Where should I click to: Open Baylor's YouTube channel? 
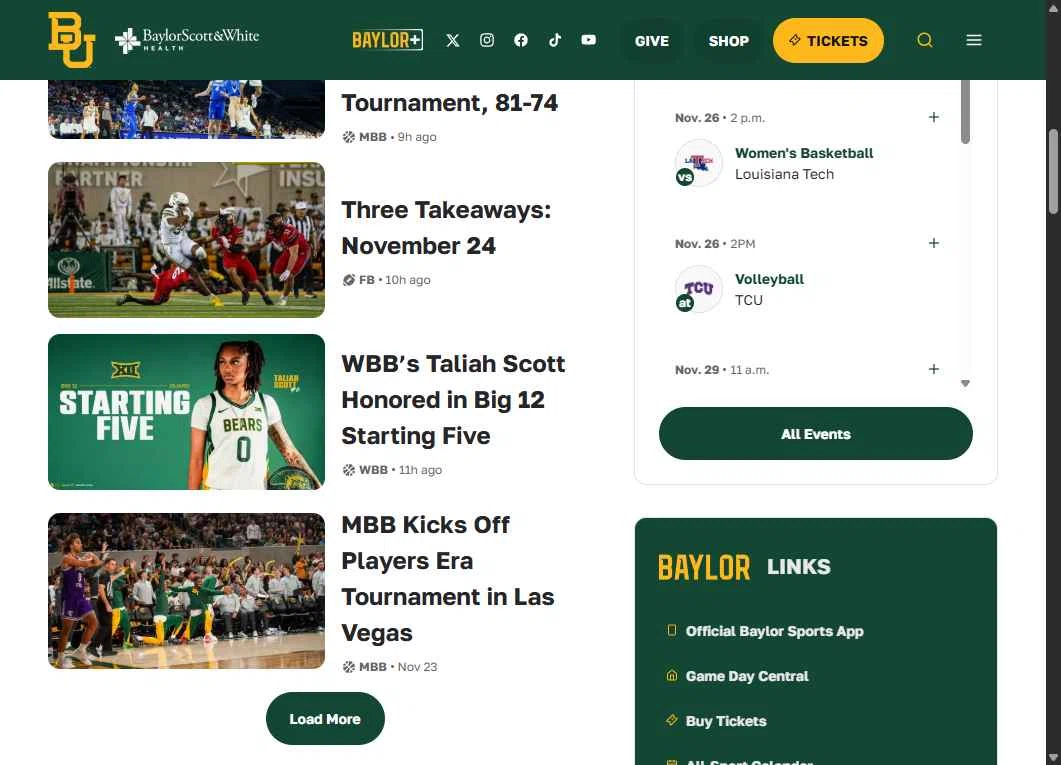[x=589, y=40]
